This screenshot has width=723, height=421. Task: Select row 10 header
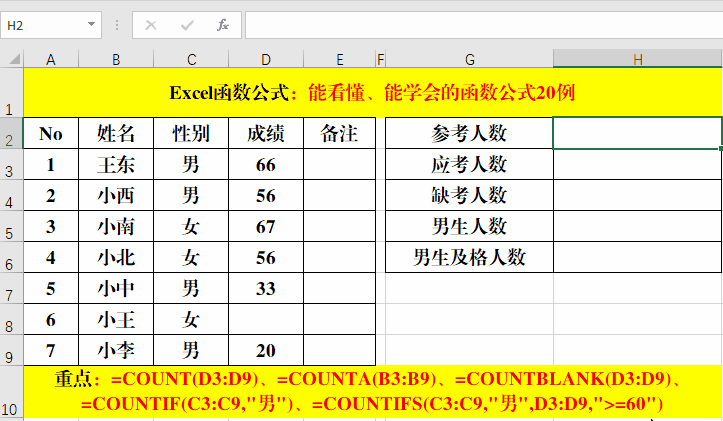[11, 392]
